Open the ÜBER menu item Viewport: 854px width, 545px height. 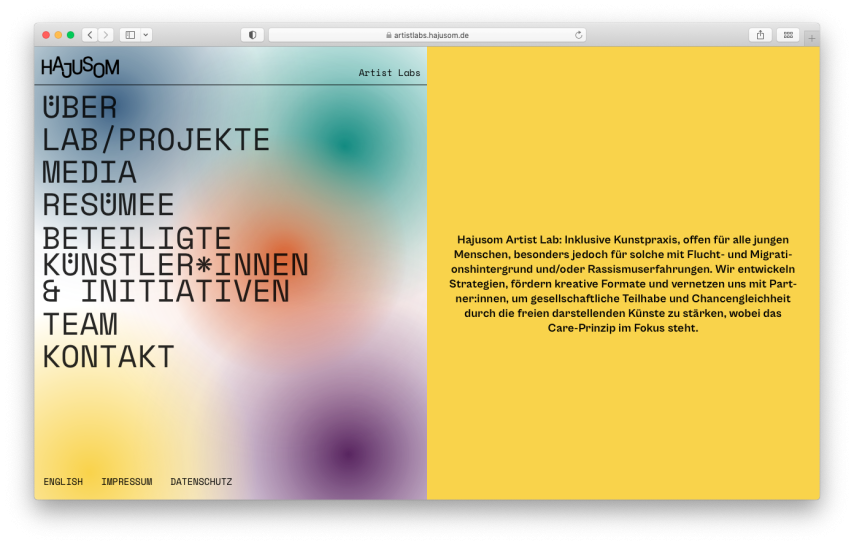80,108
